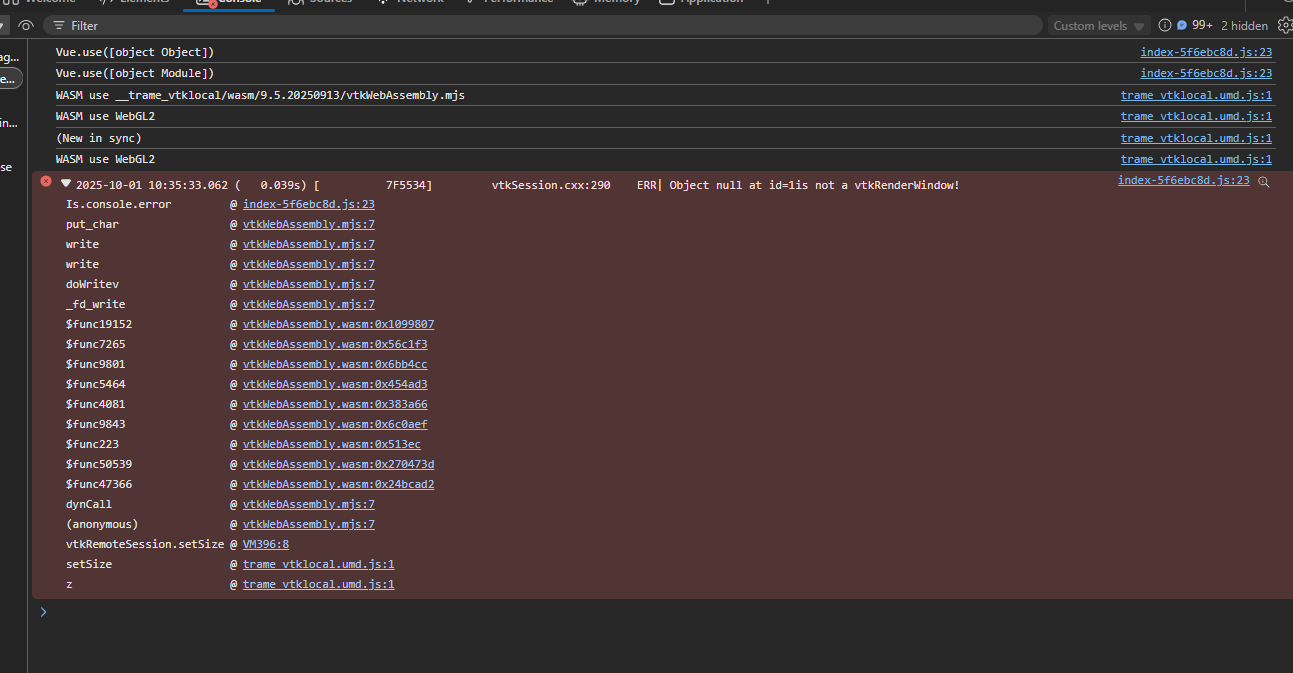Switch to the Console tab
The image size is (1293, 673).
click(229, 2)
